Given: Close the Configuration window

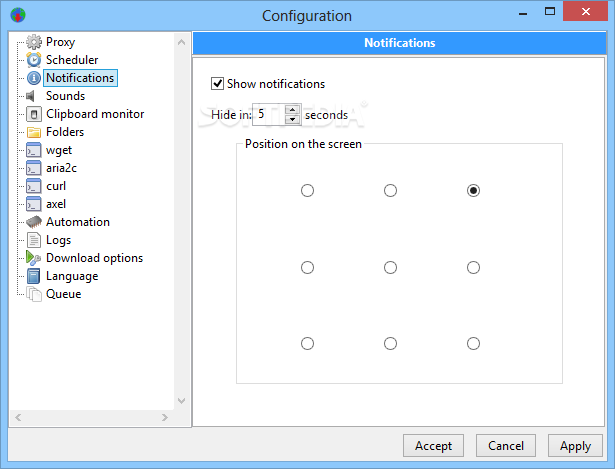Looking at the screenshot, I should 586,11.
